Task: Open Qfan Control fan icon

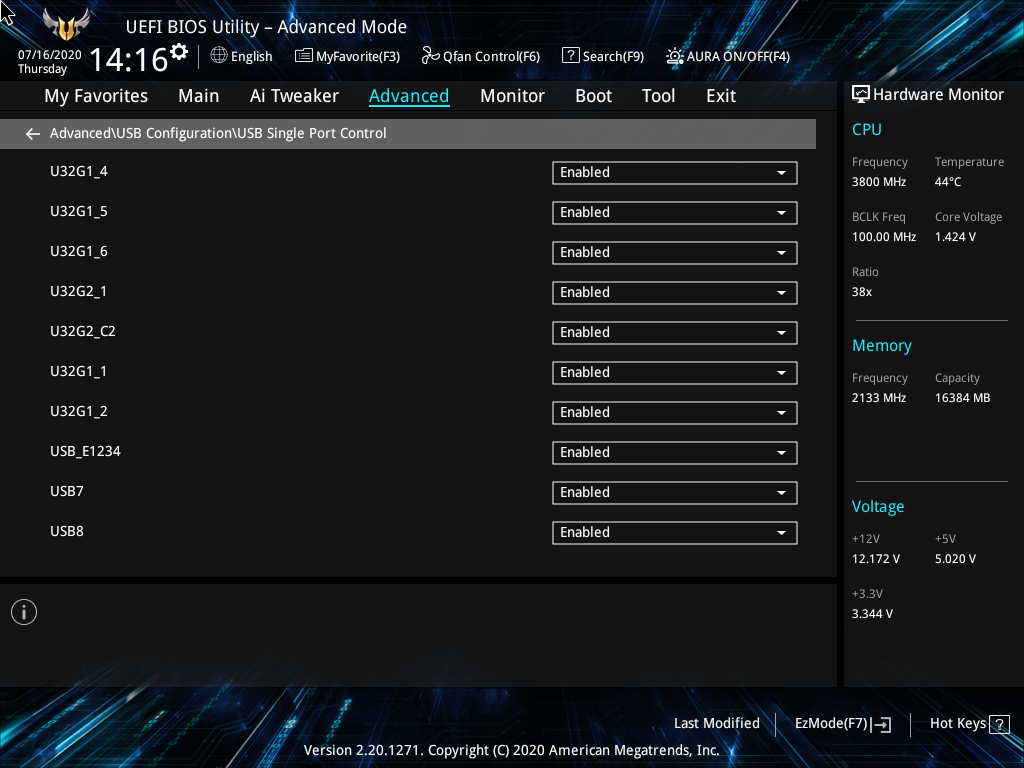Action: pos(430,56)
